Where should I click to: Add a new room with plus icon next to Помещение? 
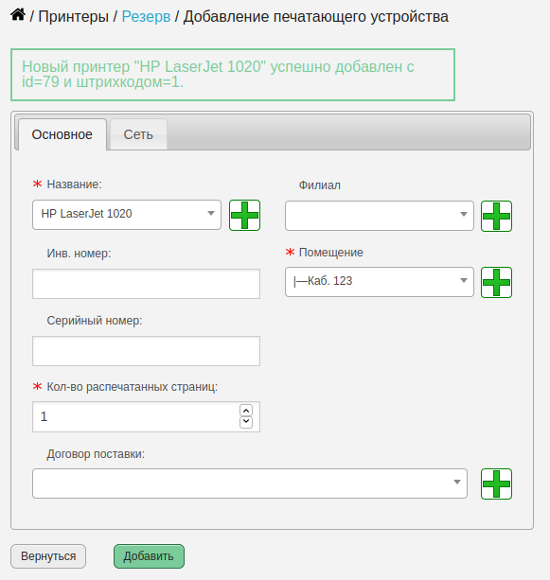click(496, 282)
